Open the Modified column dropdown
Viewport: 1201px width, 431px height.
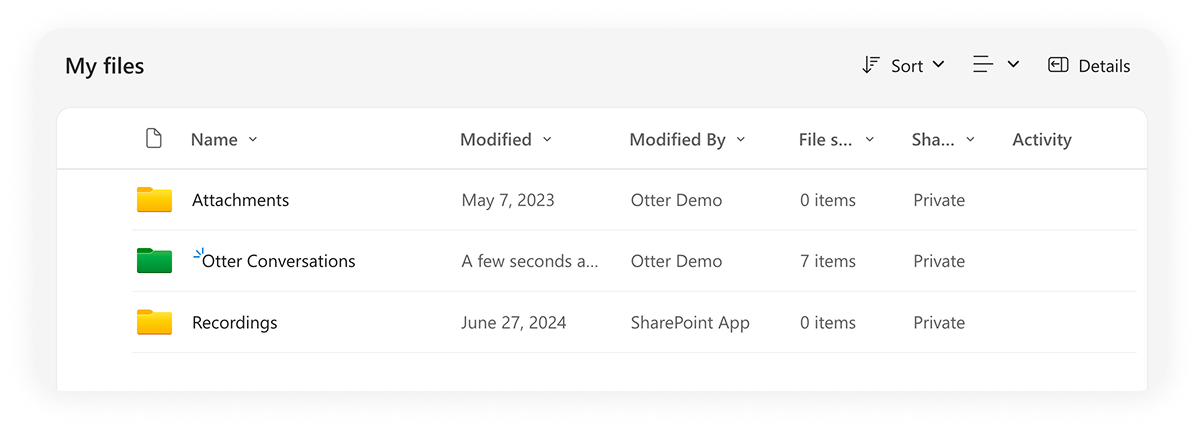[547, 140]
